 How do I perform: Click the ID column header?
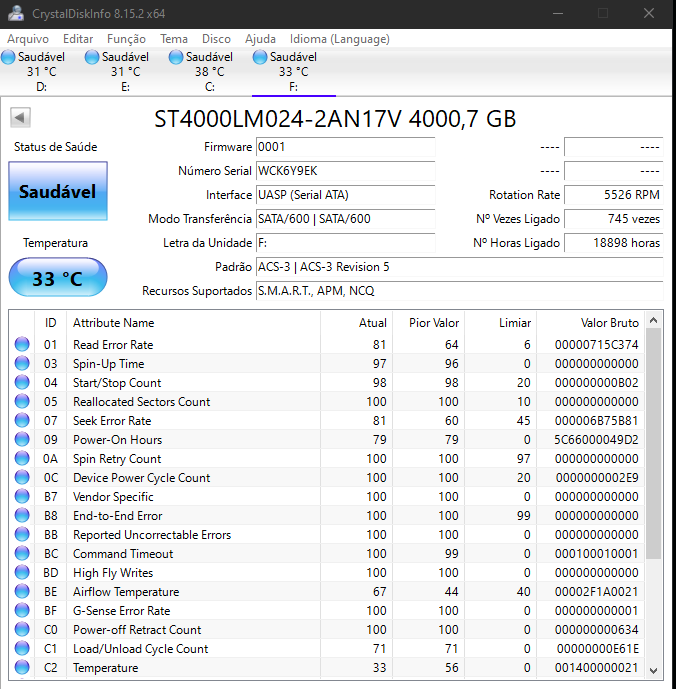coord(51,323)
